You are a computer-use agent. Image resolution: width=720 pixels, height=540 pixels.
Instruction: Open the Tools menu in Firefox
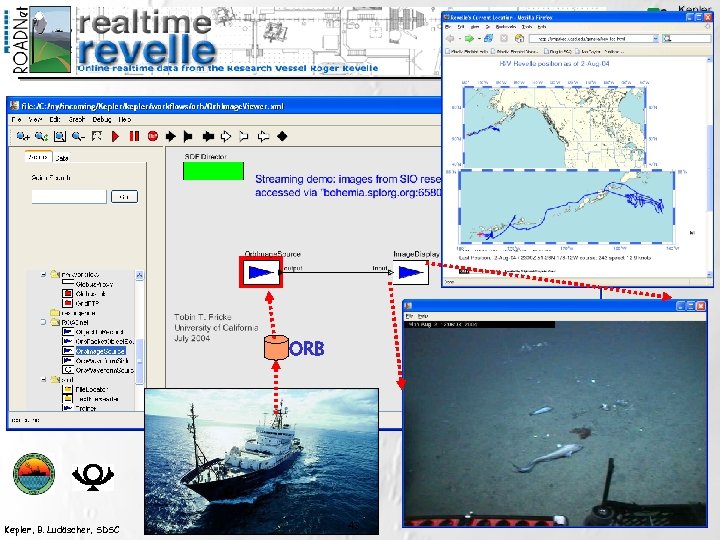point(528,27)
